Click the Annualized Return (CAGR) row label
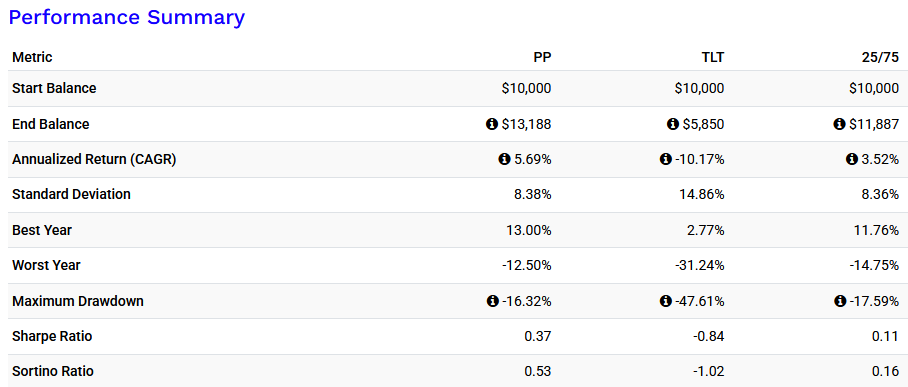This screenshot has width=908, height=387. tap(94, 159)
